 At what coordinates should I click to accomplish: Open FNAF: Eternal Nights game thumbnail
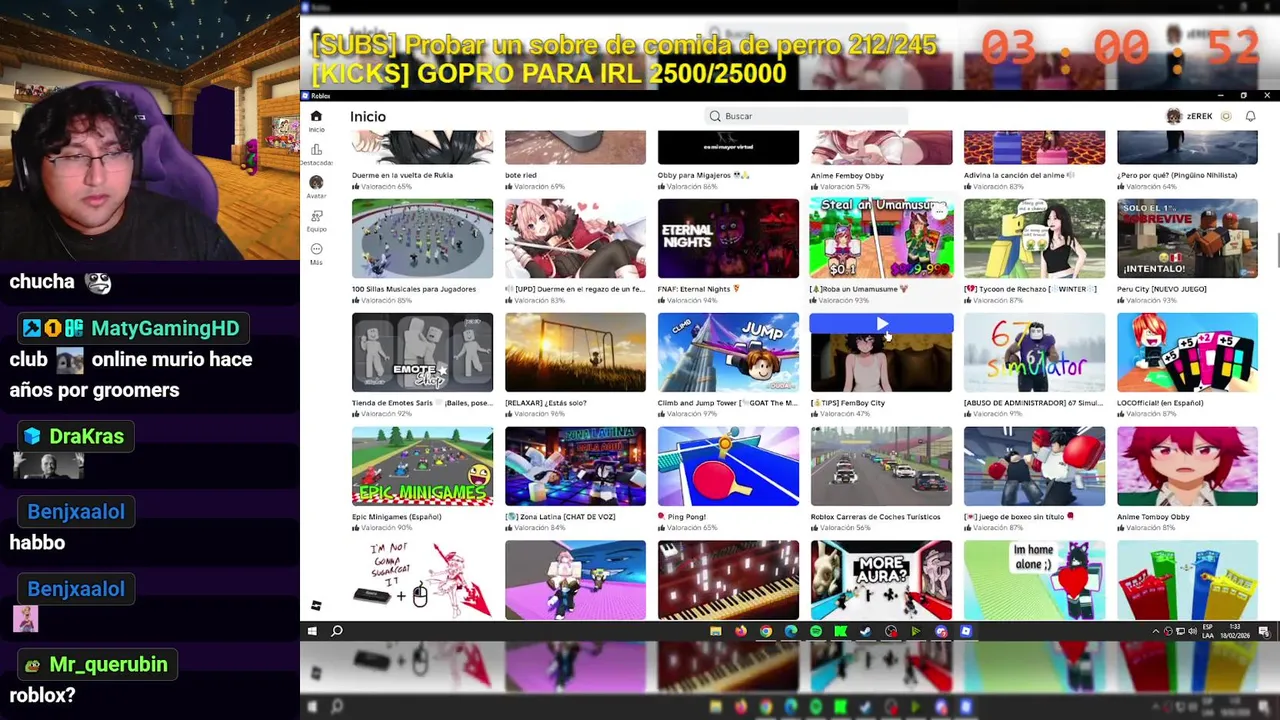click(x=728, y=238)
